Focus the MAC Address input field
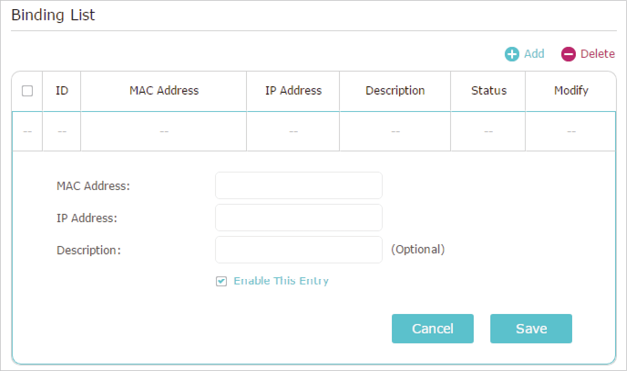Viewport: 627px width, 371px height. click(x=299, y=186)
